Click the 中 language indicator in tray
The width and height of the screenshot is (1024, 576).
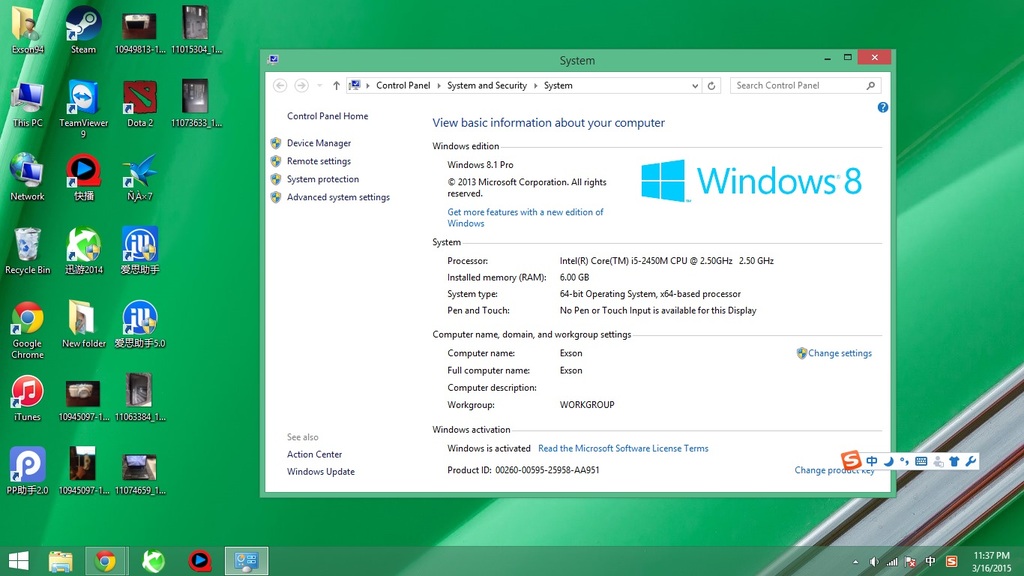coord(930,562)
